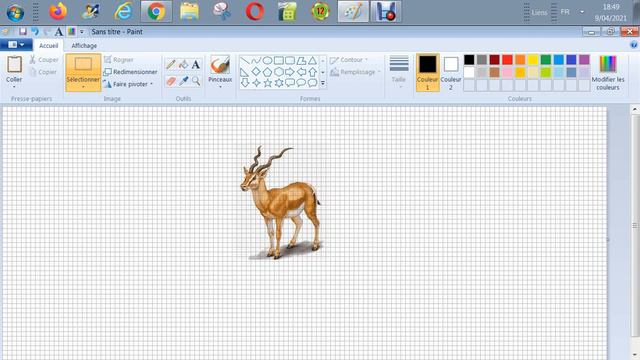Image resolution: width=640 pixels, height=360 pixels.
Task: Choose the straight Line shape
Action: pyautogui.click(x=244, y=61)
